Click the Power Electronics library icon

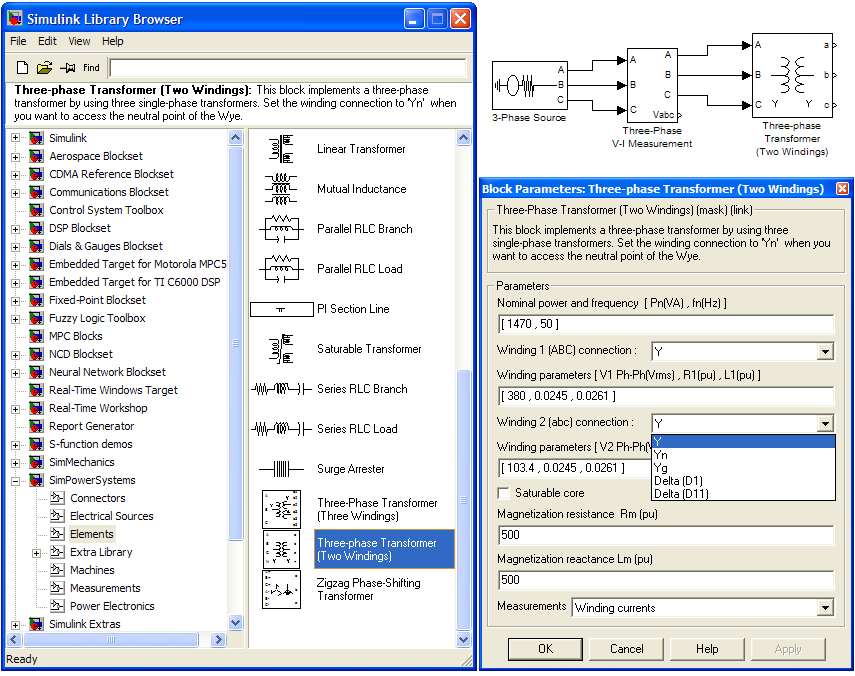[57, 606]
